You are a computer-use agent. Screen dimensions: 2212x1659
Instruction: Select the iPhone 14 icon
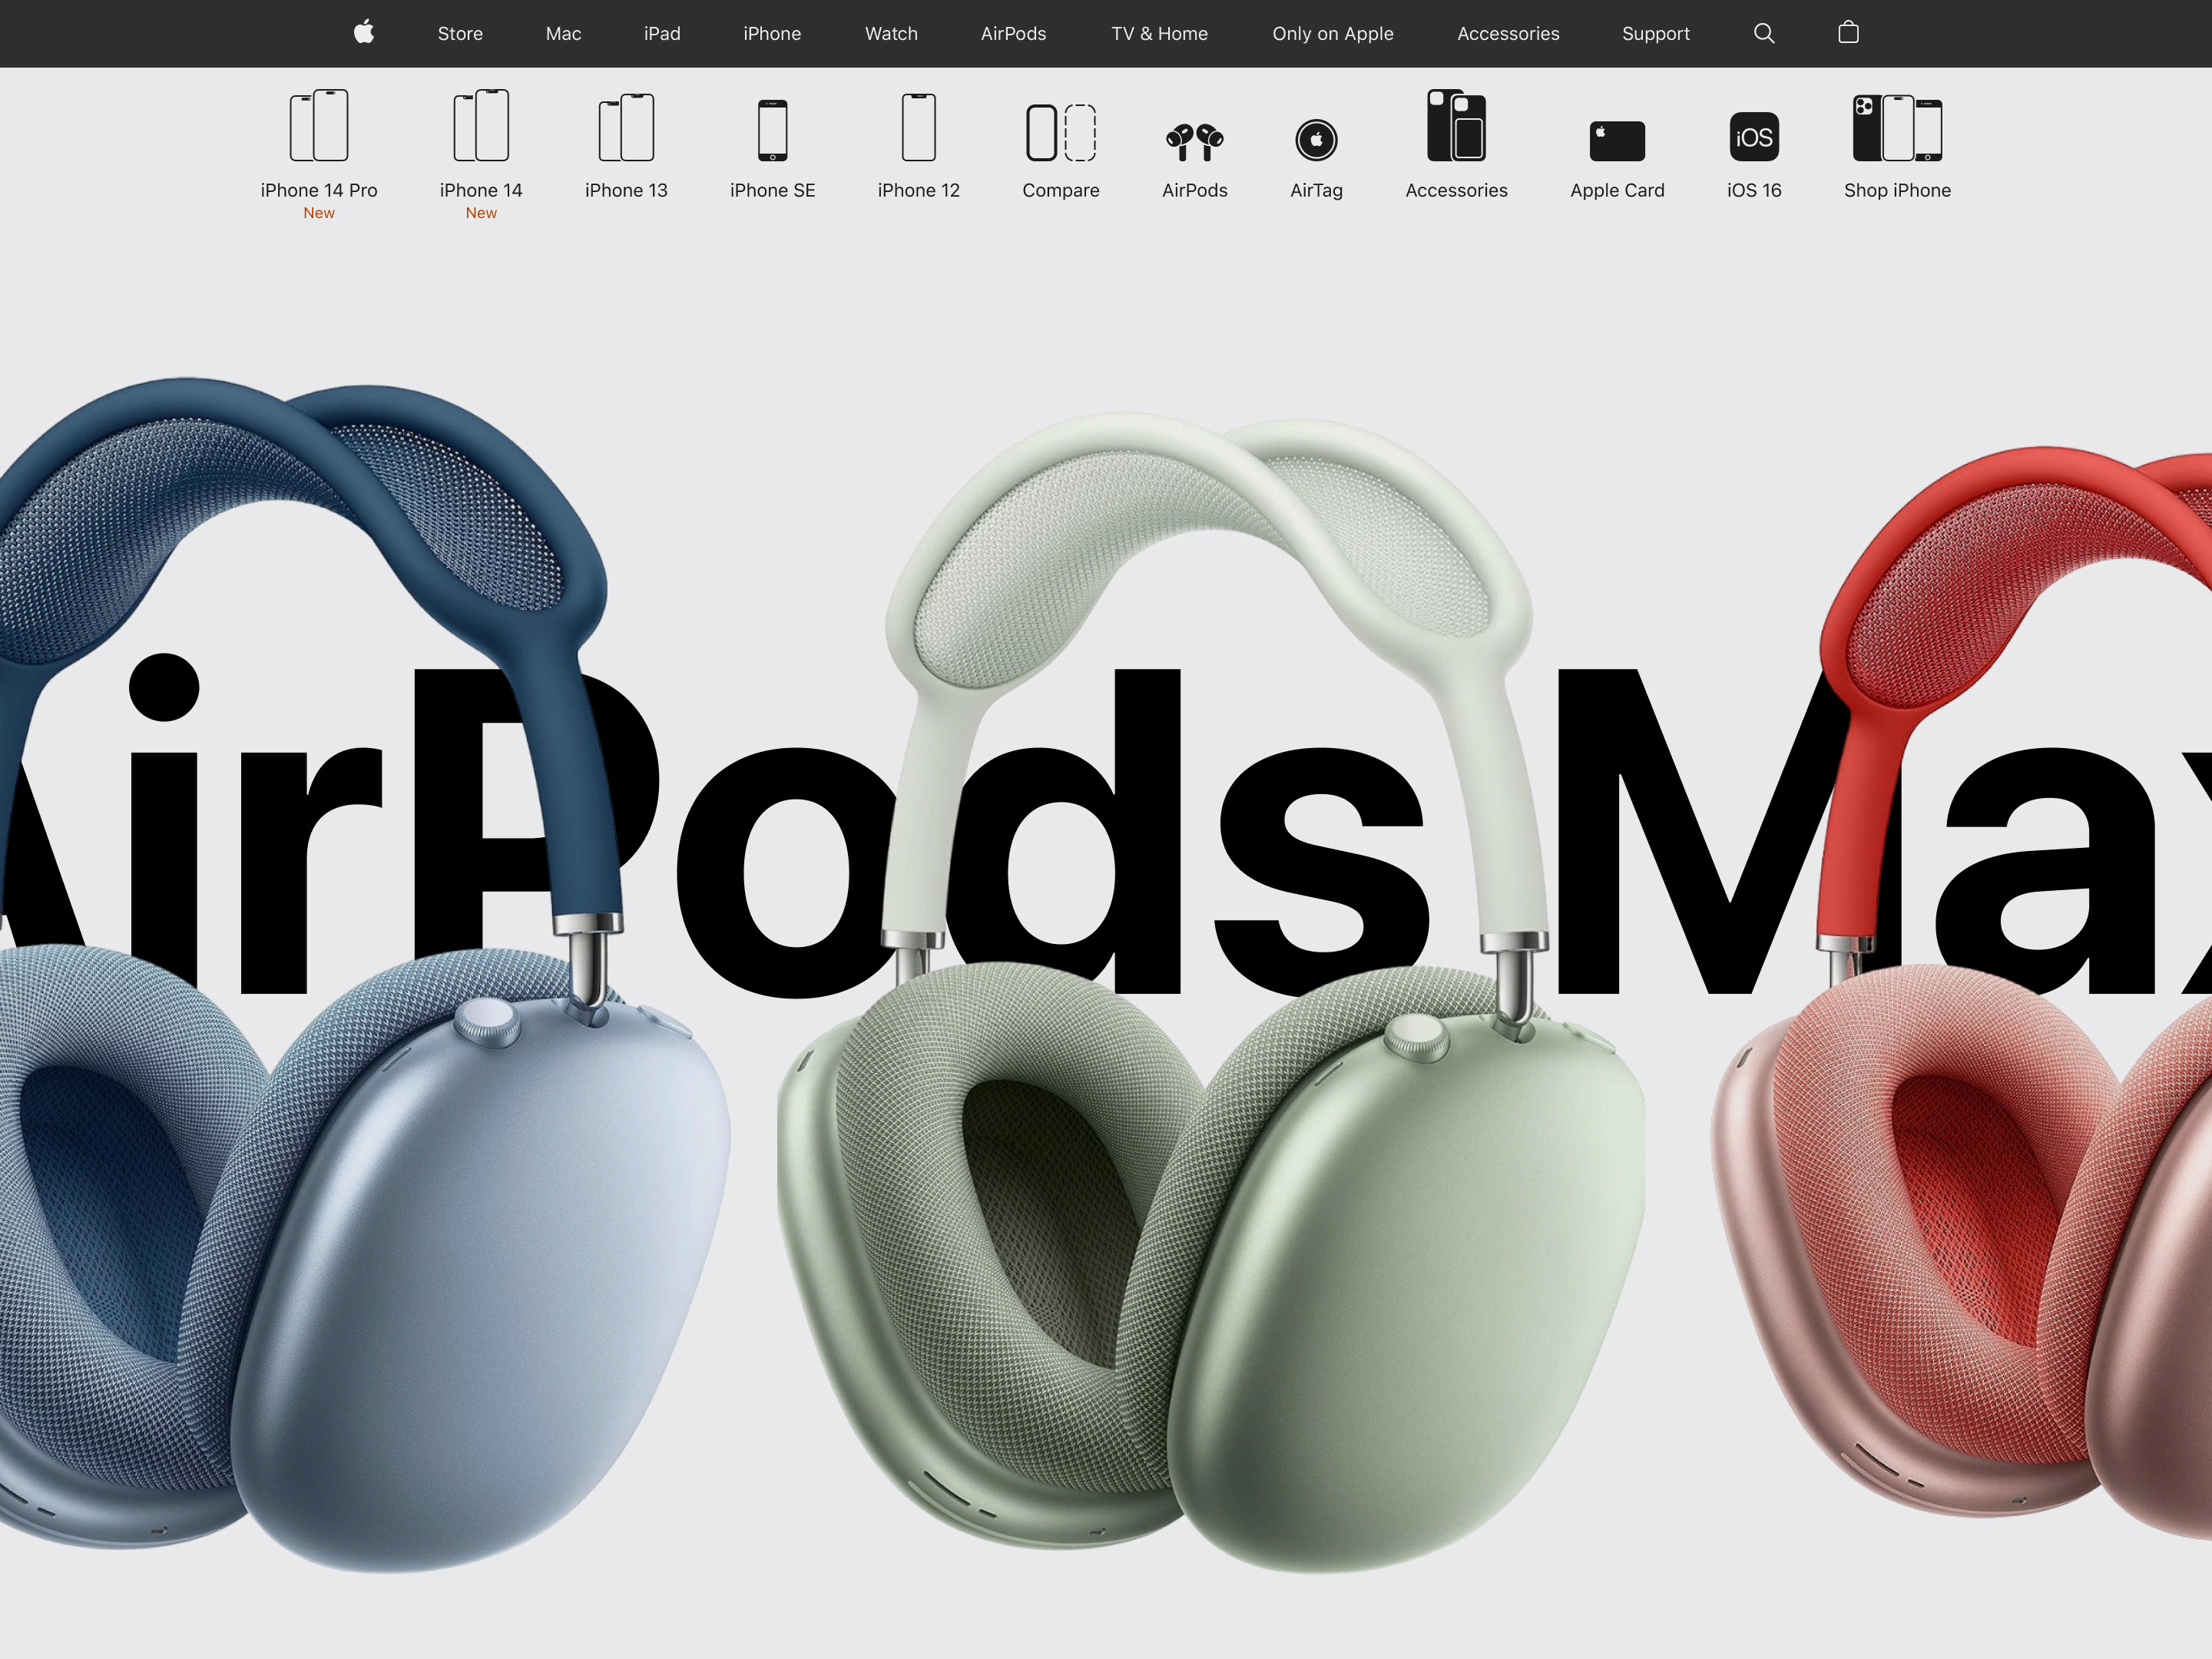[481, 125]
